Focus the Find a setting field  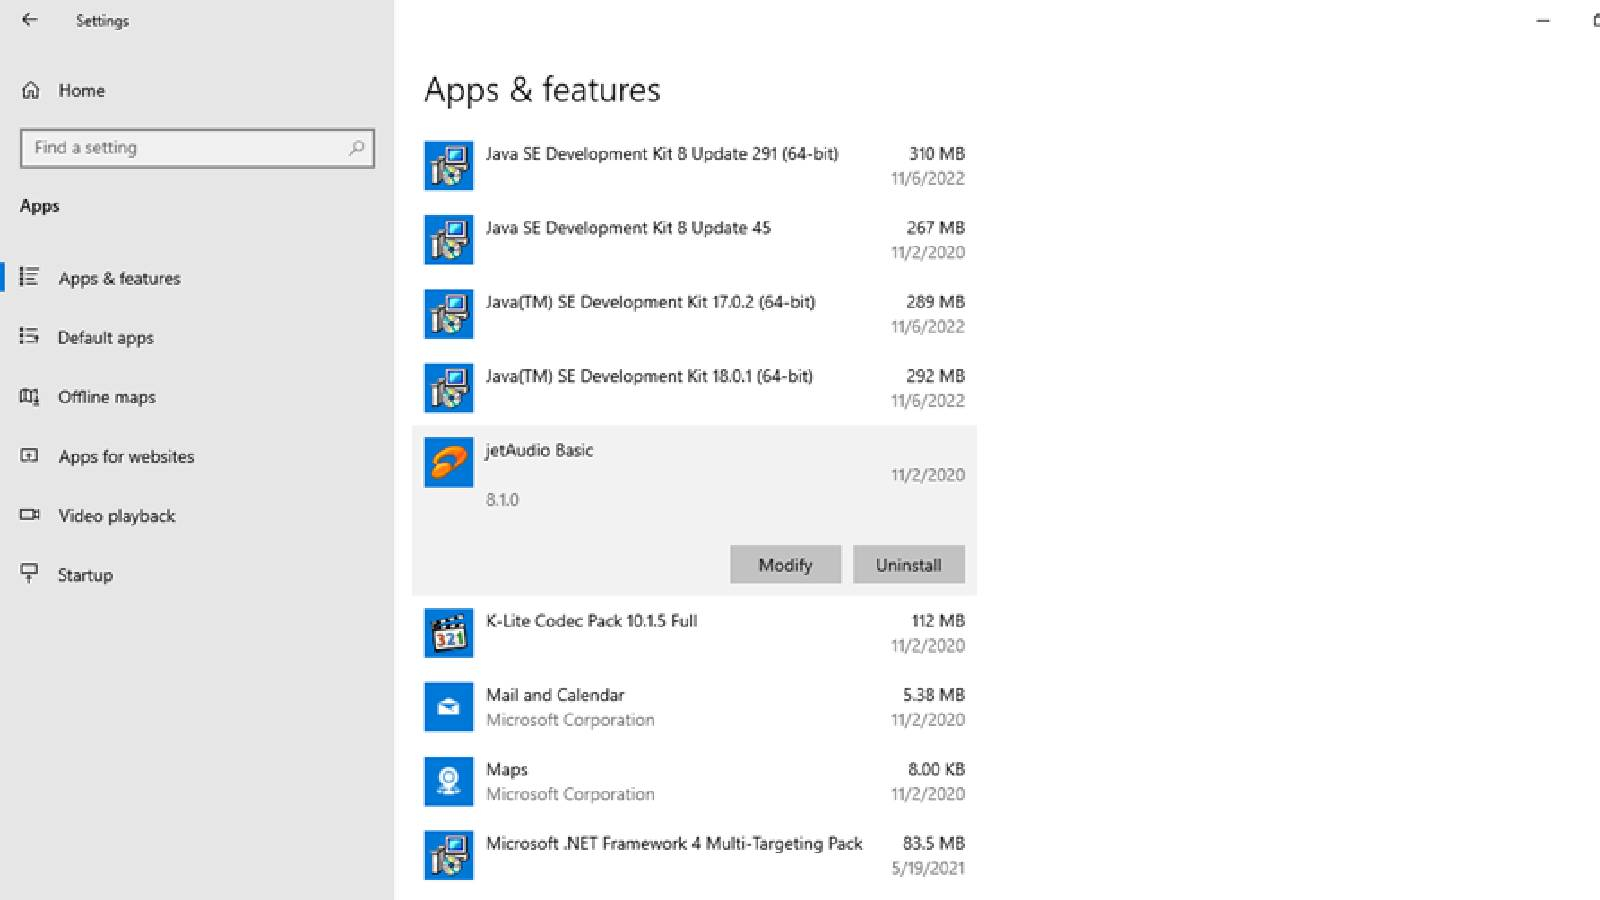tap(185, 148)
